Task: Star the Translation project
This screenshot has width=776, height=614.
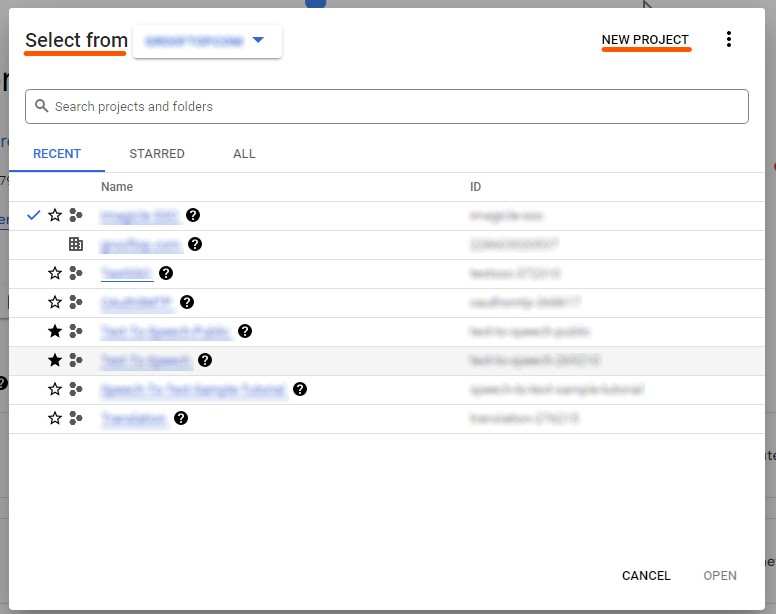Action: 55,418
